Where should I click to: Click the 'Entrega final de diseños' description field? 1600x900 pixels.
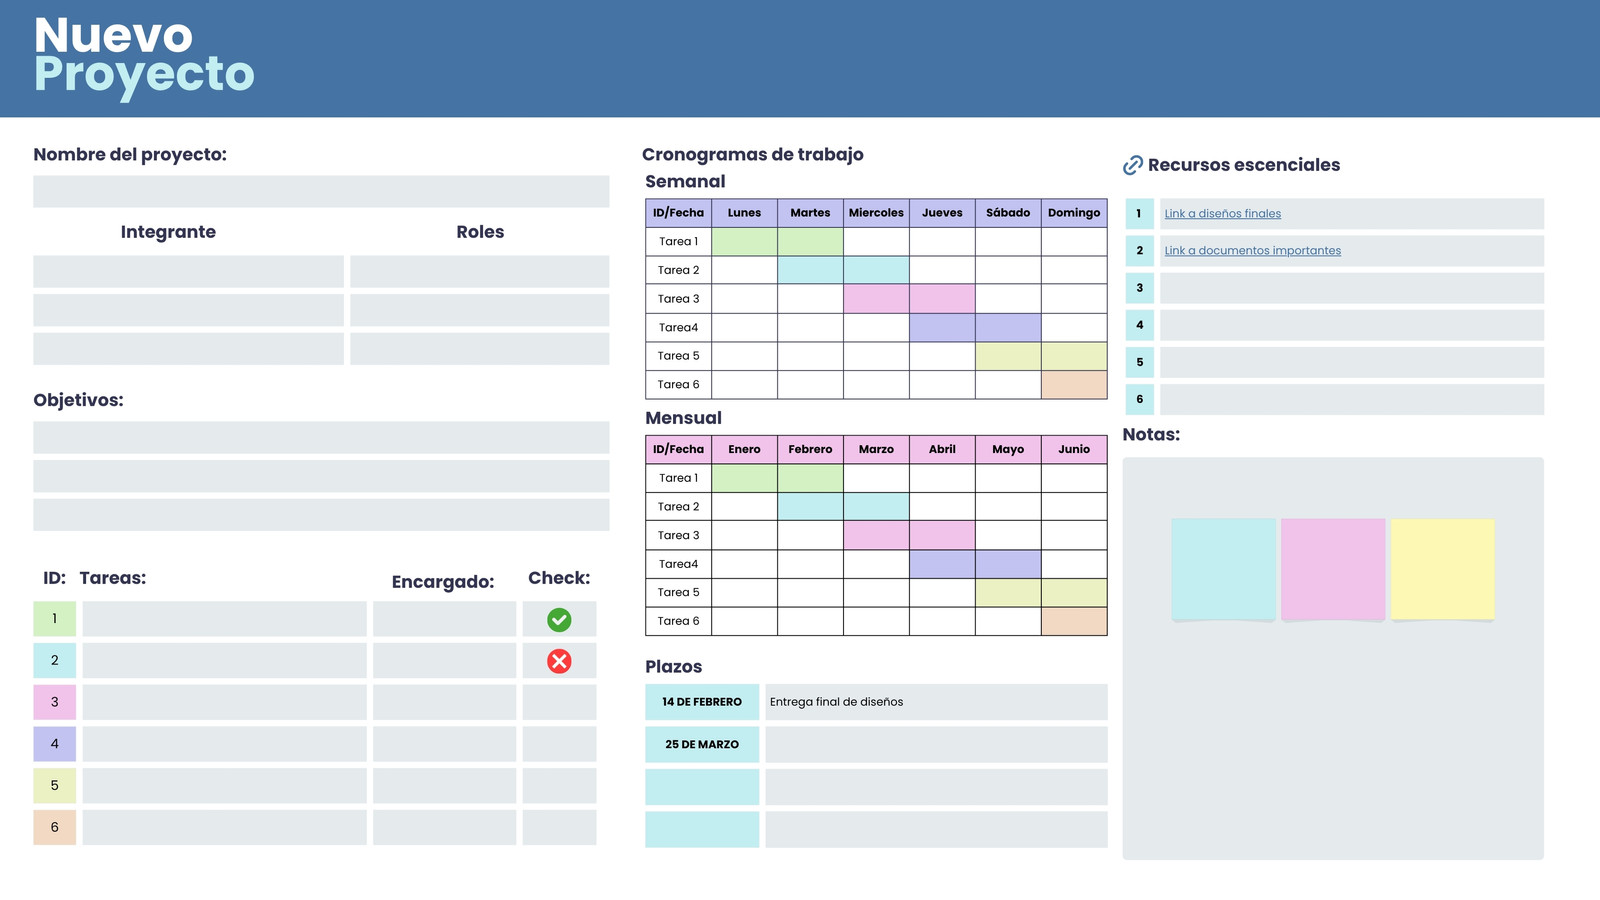pyautogui.click(x=936, y=702)
